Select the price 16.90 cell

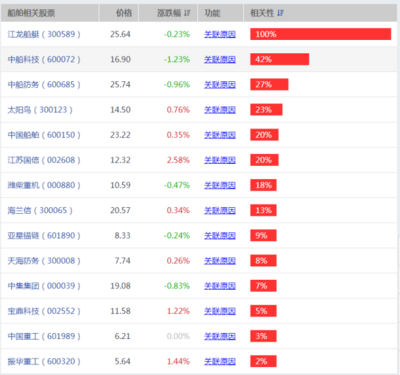tap(120, 59)
